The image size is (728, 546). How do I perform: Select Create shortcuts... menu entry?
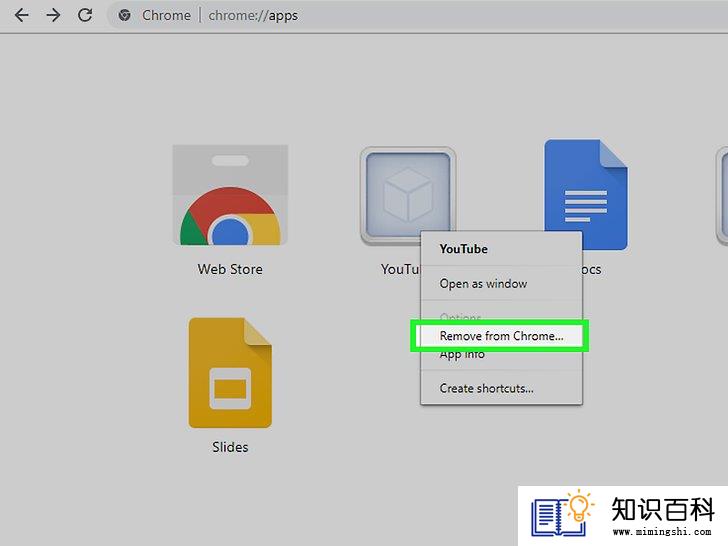(501, 388)
